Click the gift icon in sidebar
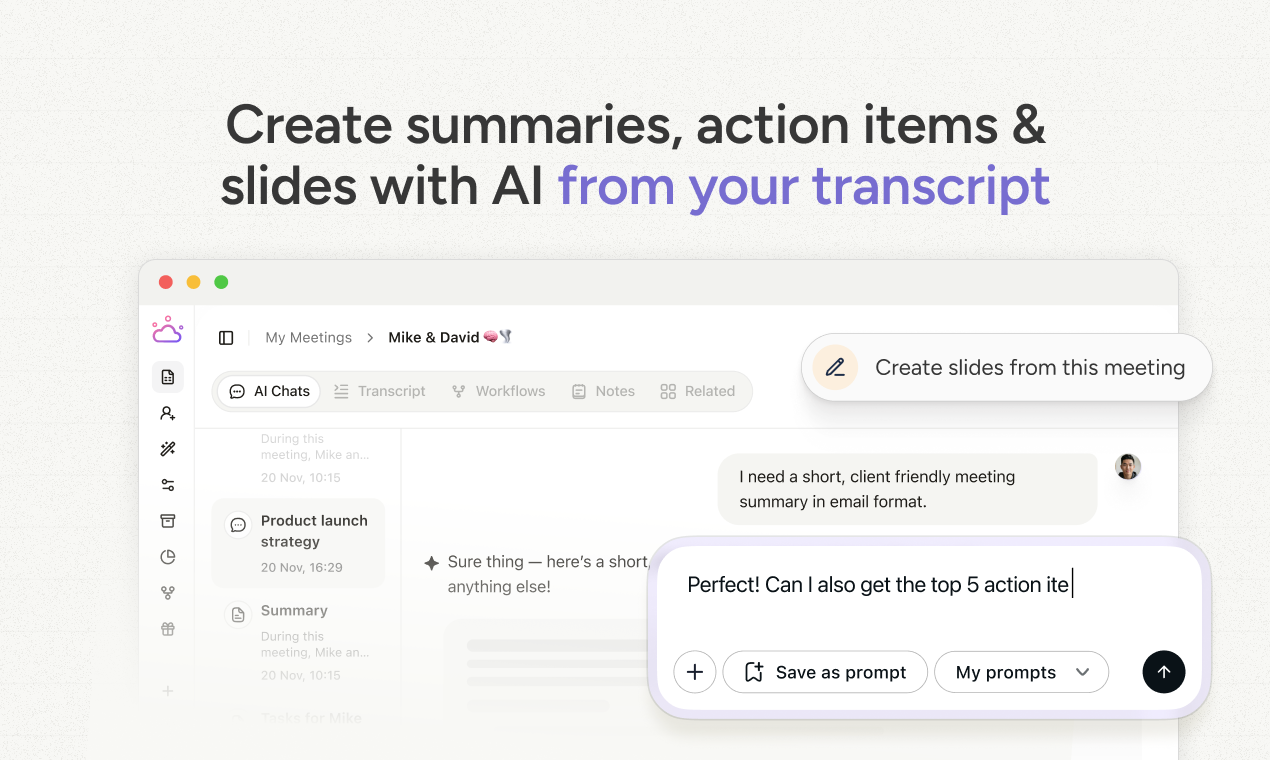This screenshot has width=1270, height=760. (x=168, y=629)
